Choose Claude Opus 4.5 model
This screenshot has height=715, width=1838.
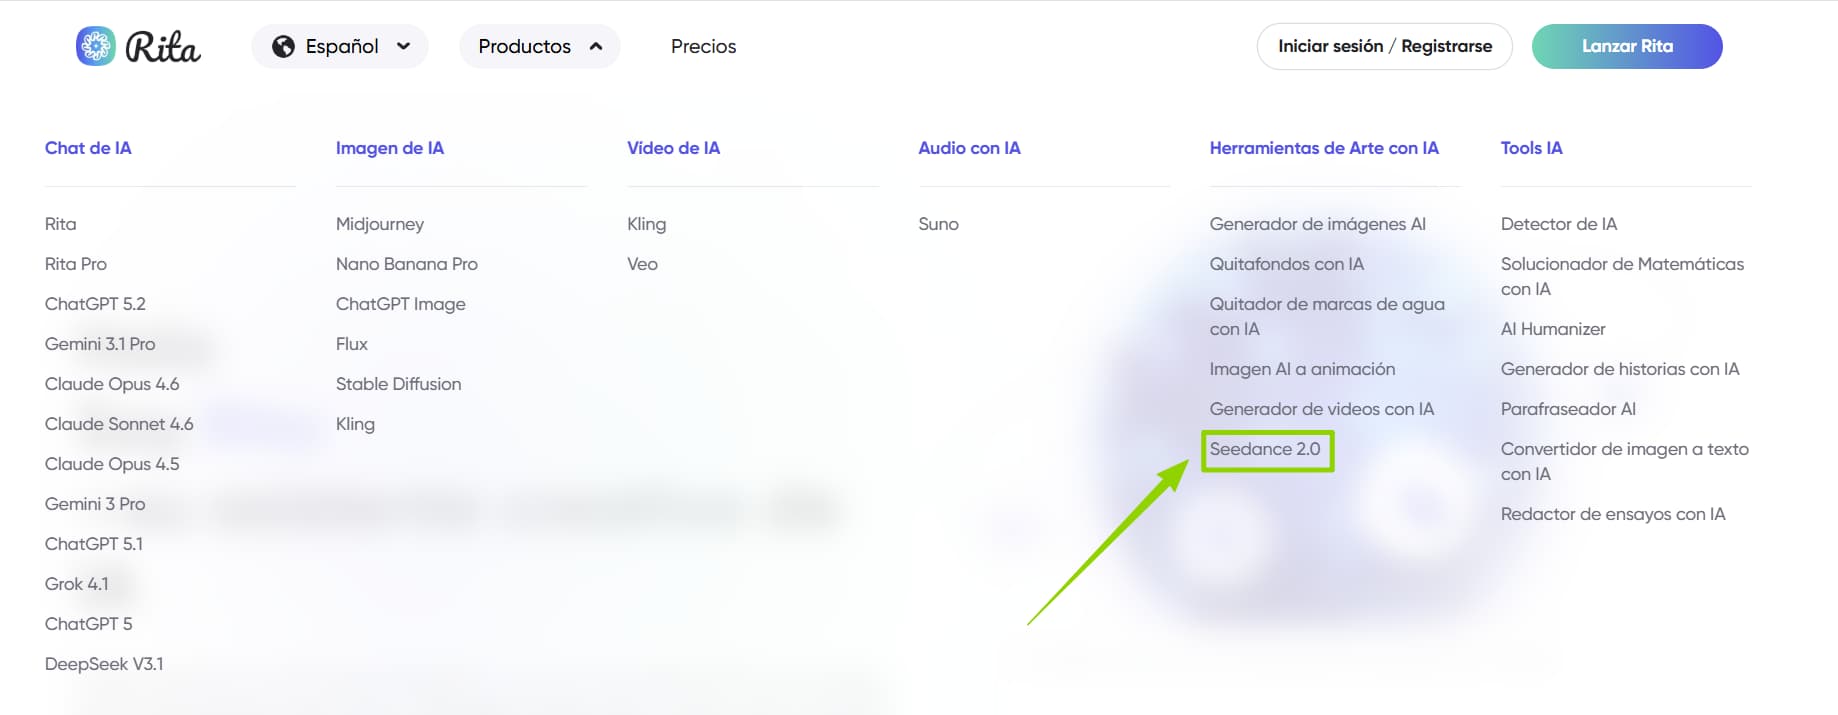(112, 464)
